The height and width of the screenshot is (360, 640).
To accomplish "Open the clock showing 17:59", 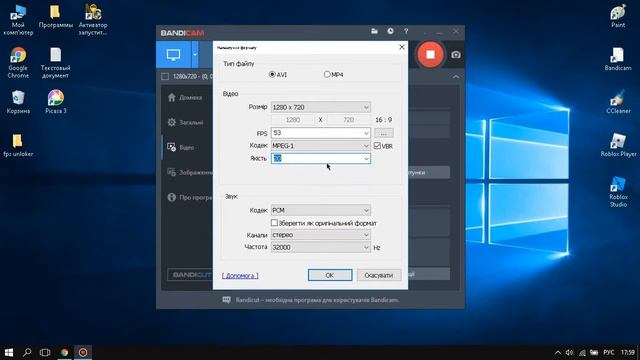I will [x=628, y=352].
